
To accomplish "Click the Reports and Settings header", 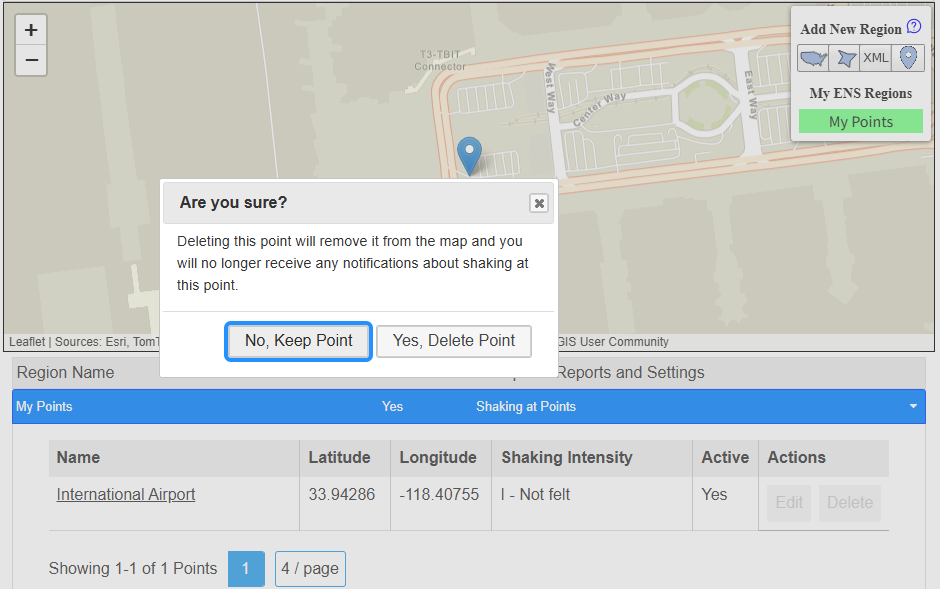I will 630,373.
